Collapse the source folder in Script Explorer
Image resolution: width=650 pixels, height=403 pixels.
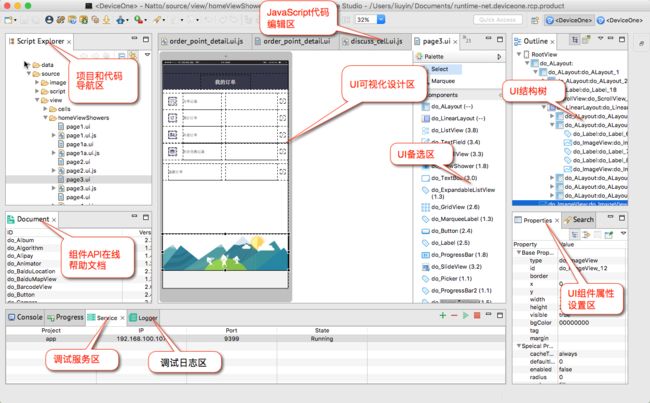click(x=29, y=74)
